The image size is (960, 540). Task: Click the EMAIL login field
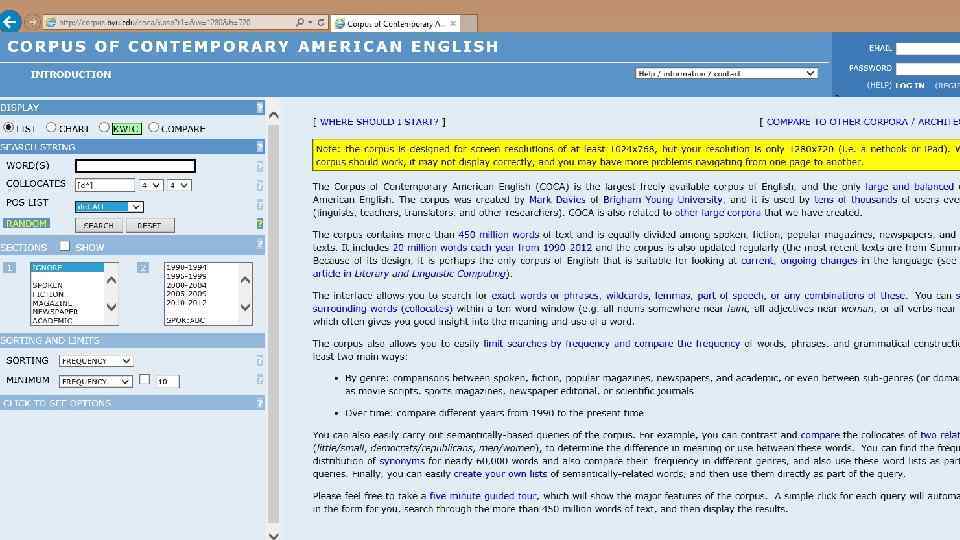click(x=928, y=48)
